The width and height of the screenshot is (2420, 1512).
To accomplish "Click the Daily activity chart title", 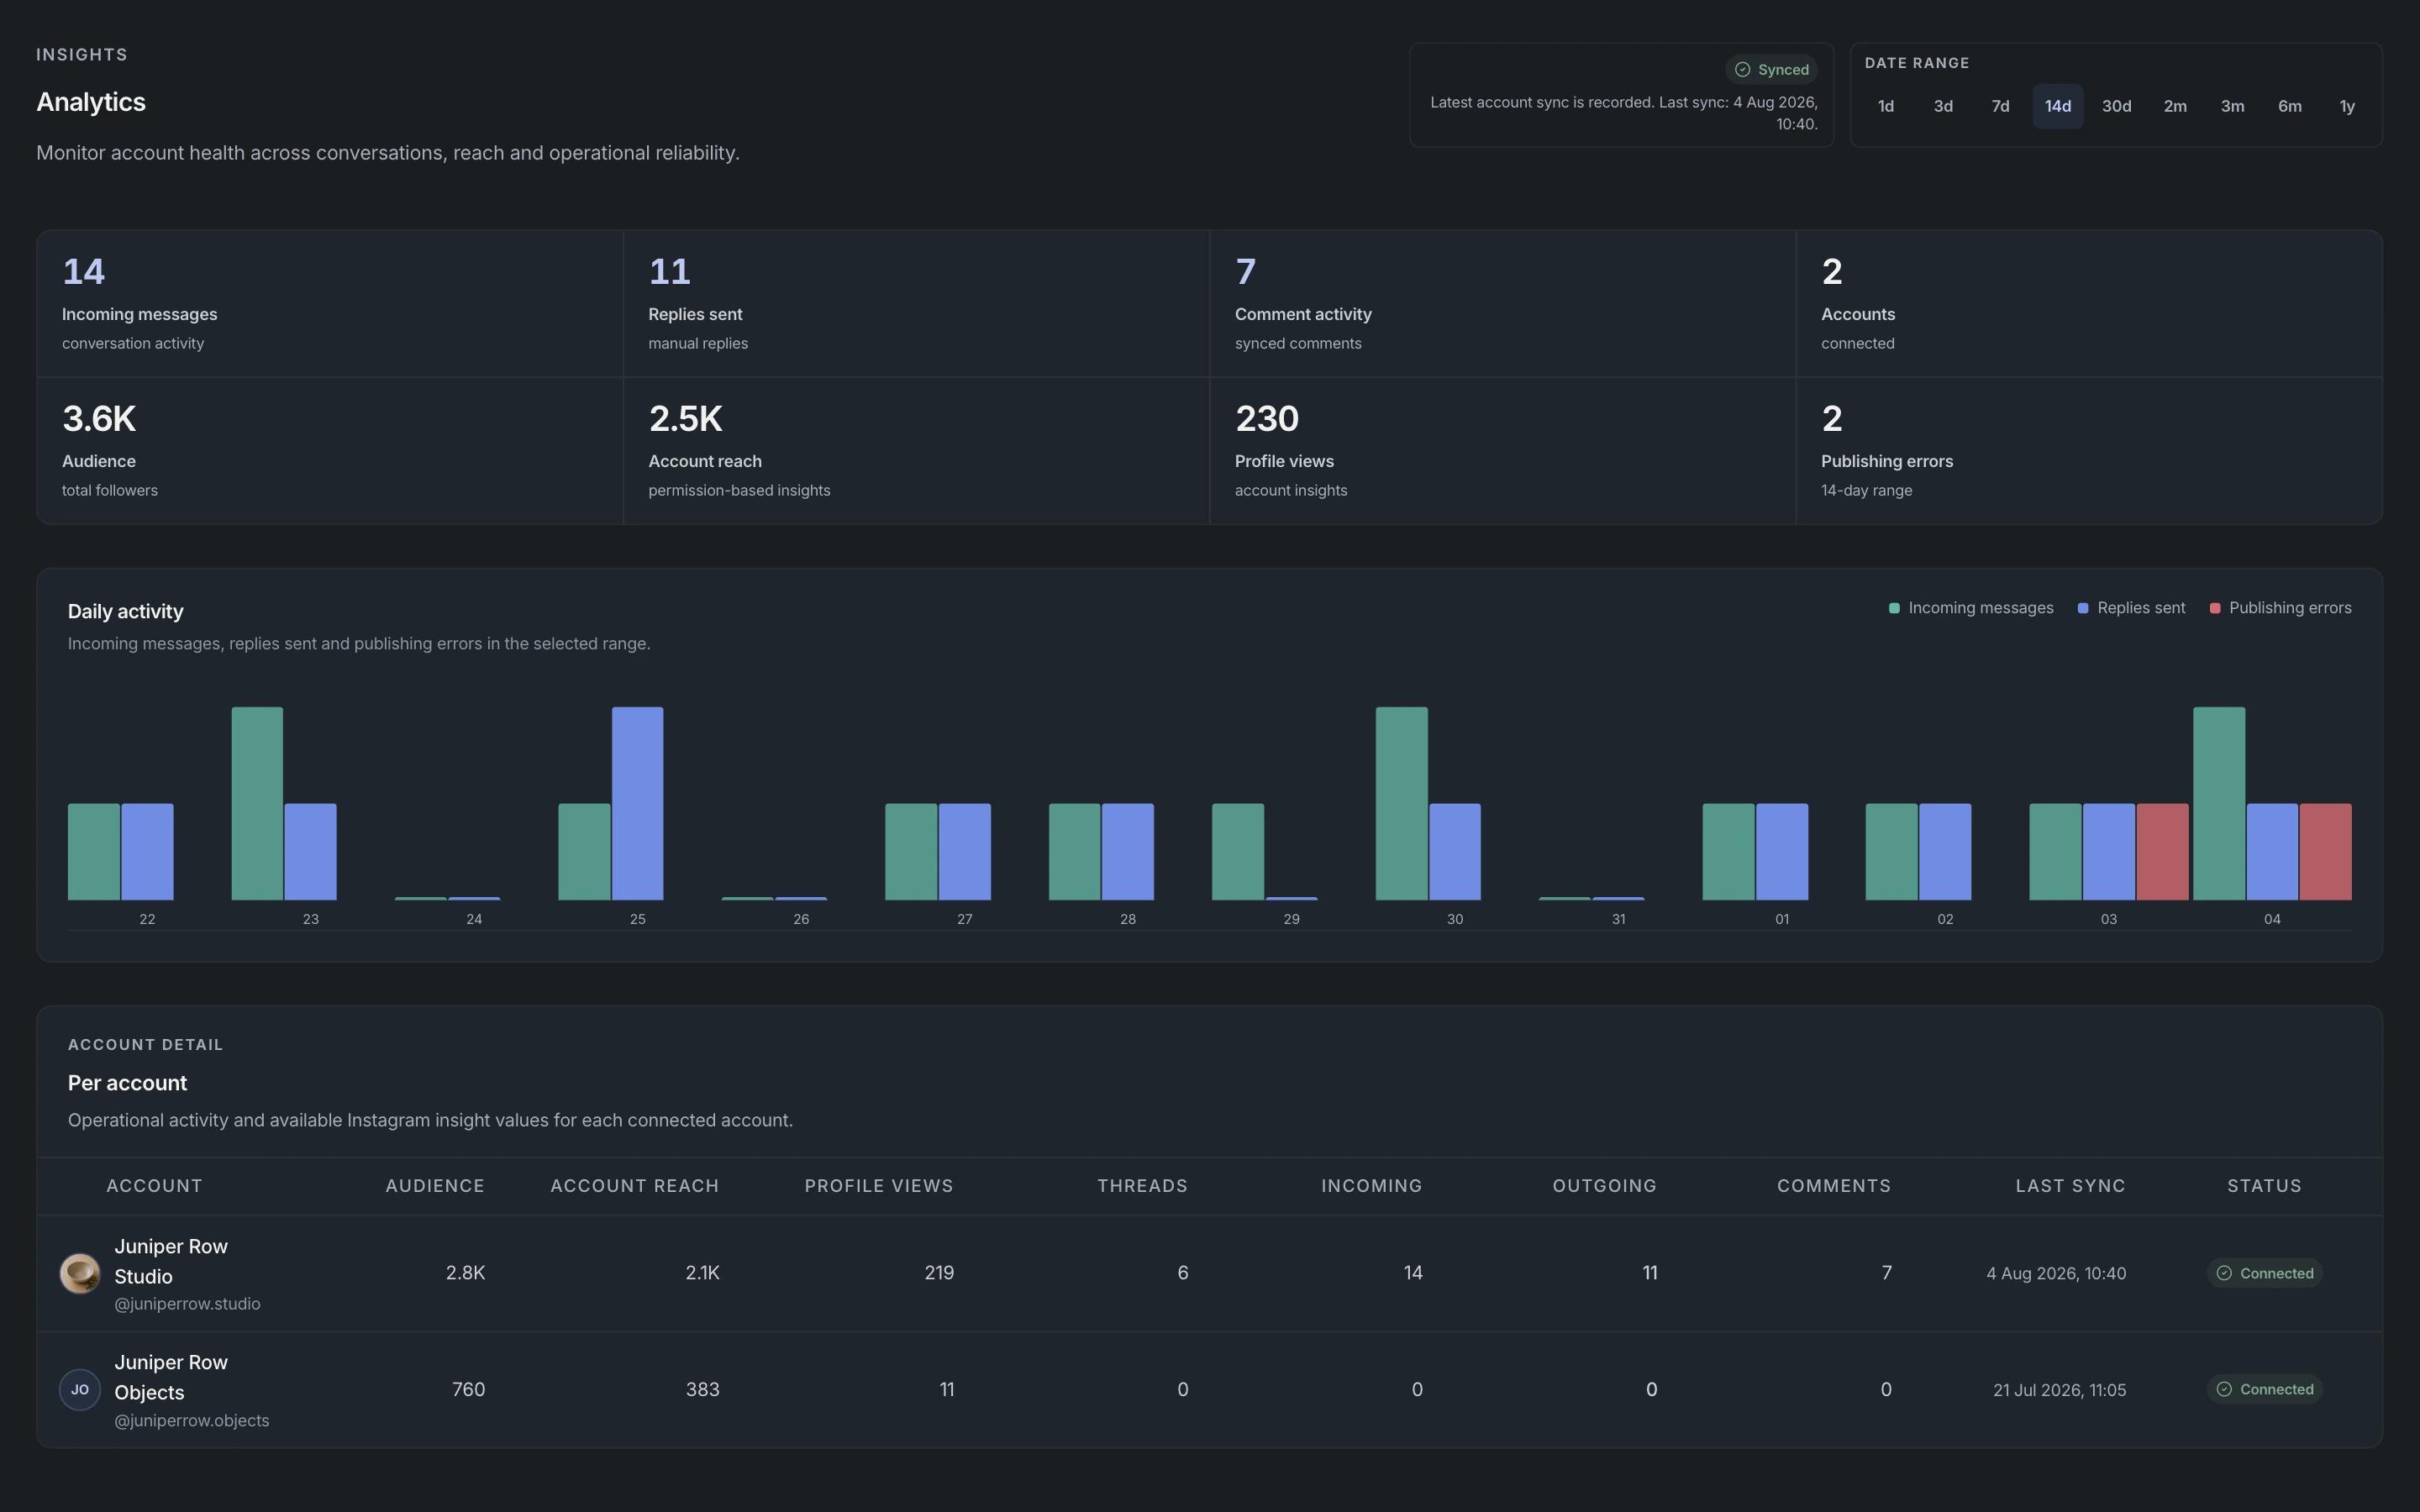I will pyautogui.click(x=125, y=611).
